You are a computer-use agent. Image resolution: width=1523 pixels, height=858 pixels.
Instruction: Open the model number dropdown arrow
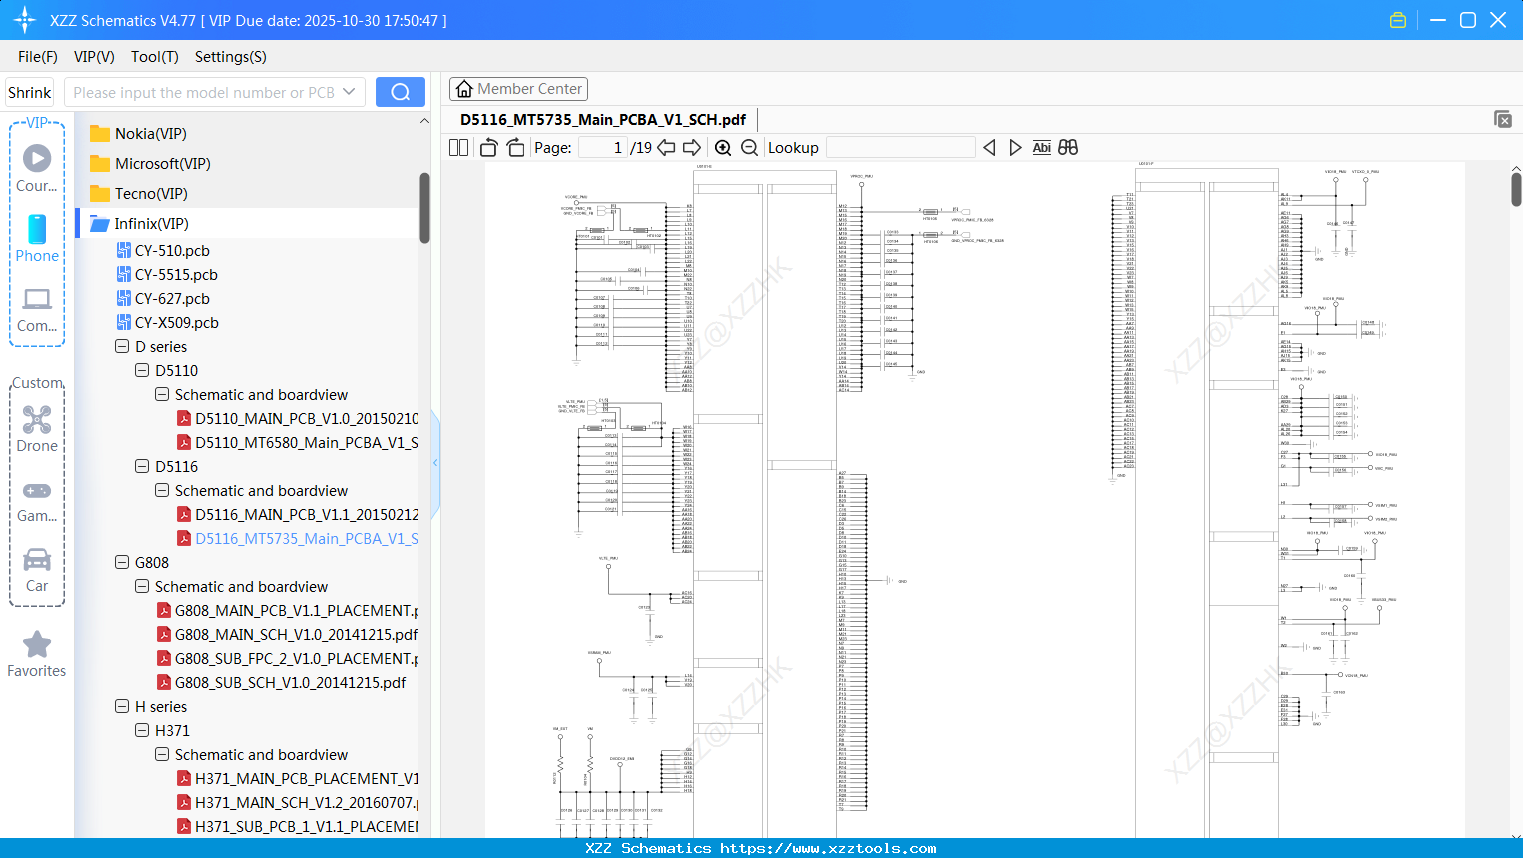pyautogui.click(x=349, y=92)
